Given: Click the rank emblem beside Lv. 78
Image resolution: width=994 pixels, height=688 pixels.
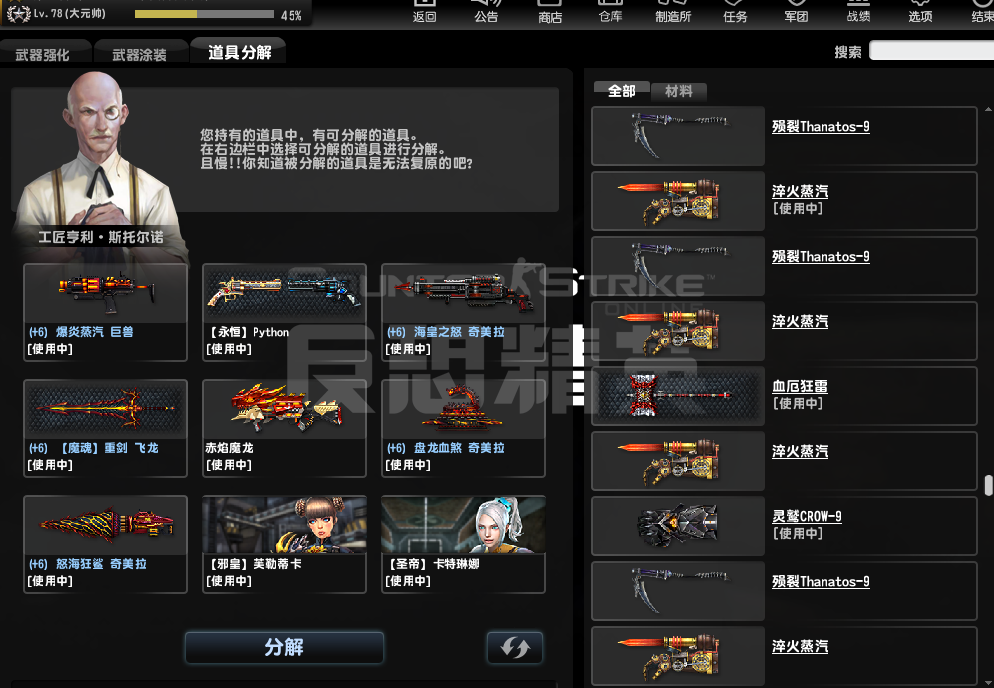Looking at the screenshot, I should click(18, 13).
